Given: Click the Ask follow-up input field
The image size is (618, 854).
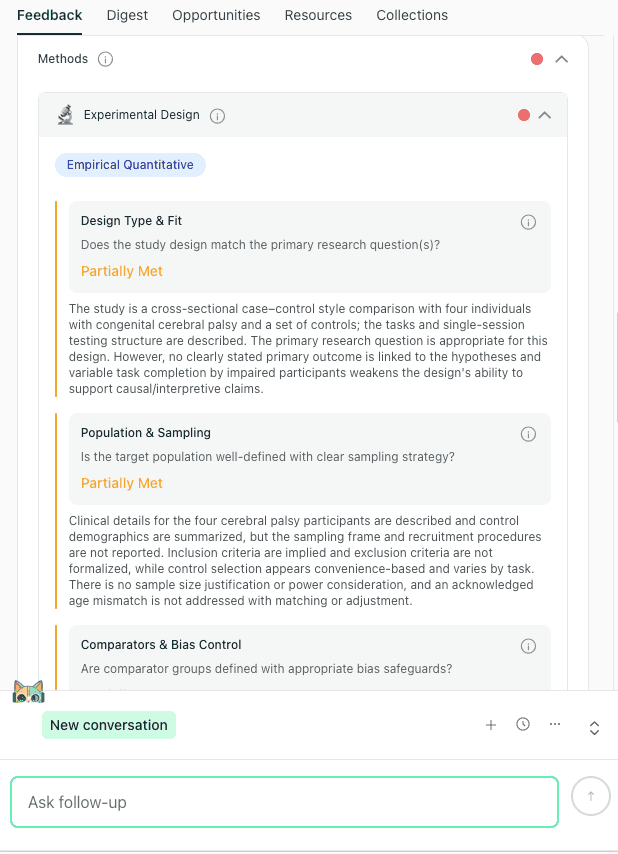Looking at the screenshot, I should [x=284, y=801].
